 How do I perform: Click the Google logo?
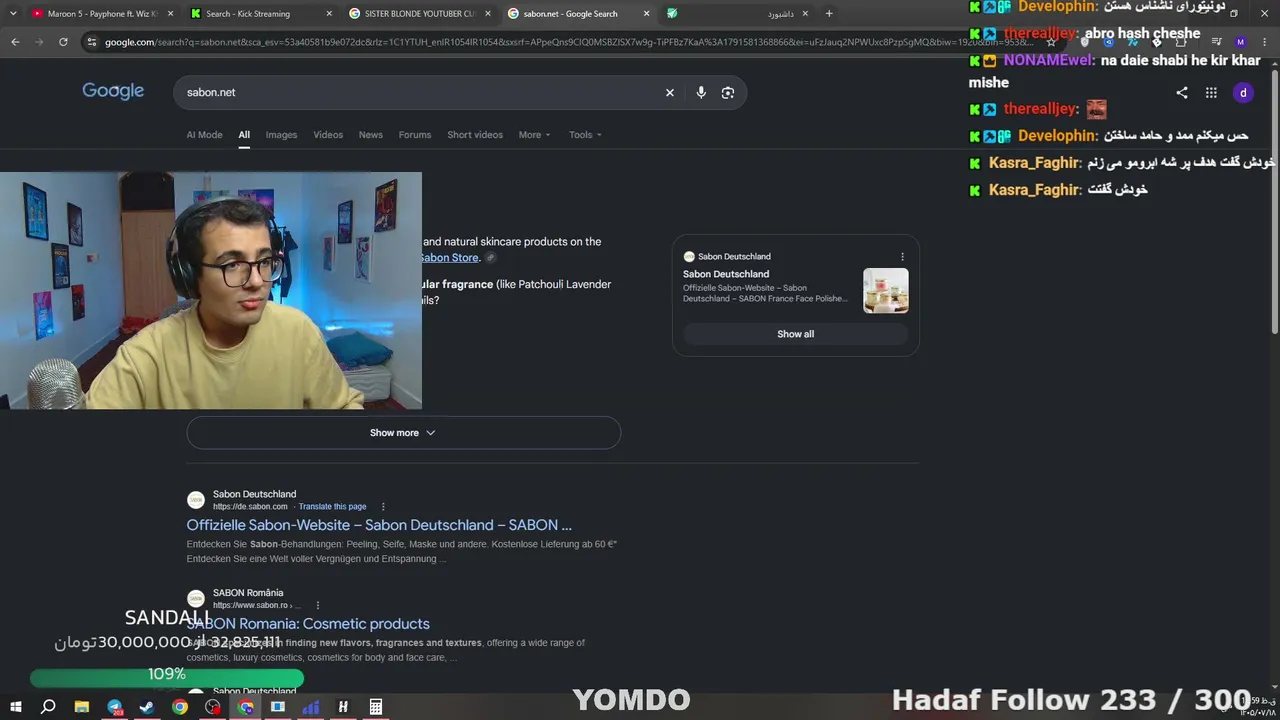click(x=113, y=91)
